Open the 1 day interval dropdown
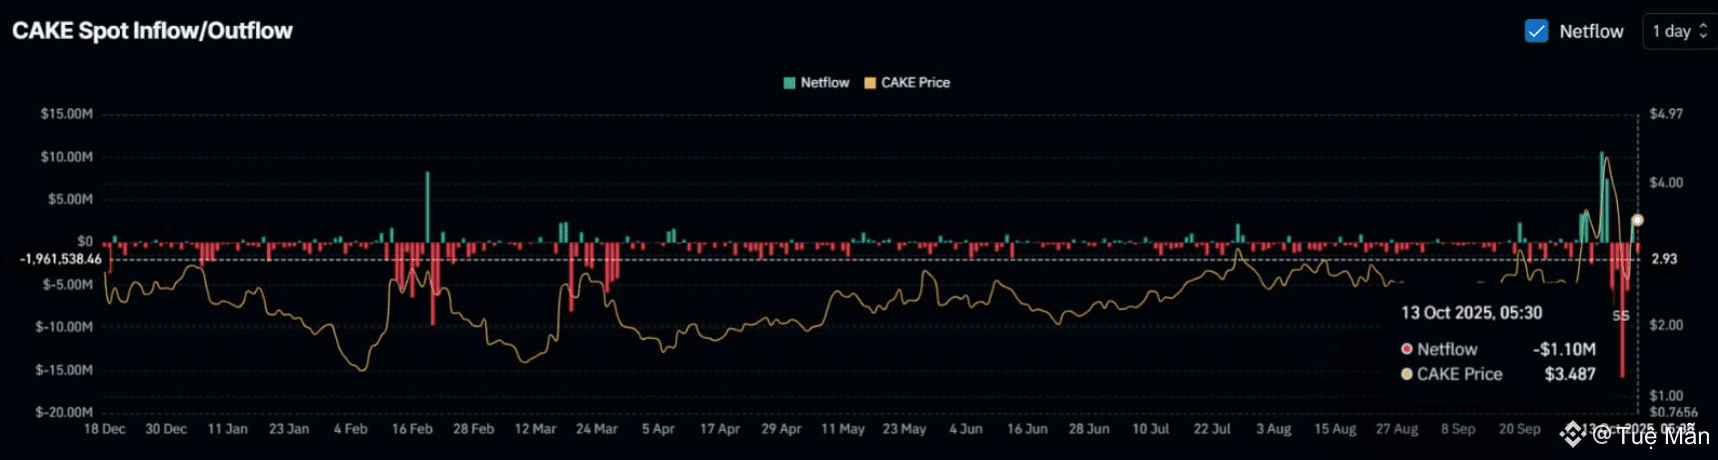1718x460 pixels. tap(1680, 31)
